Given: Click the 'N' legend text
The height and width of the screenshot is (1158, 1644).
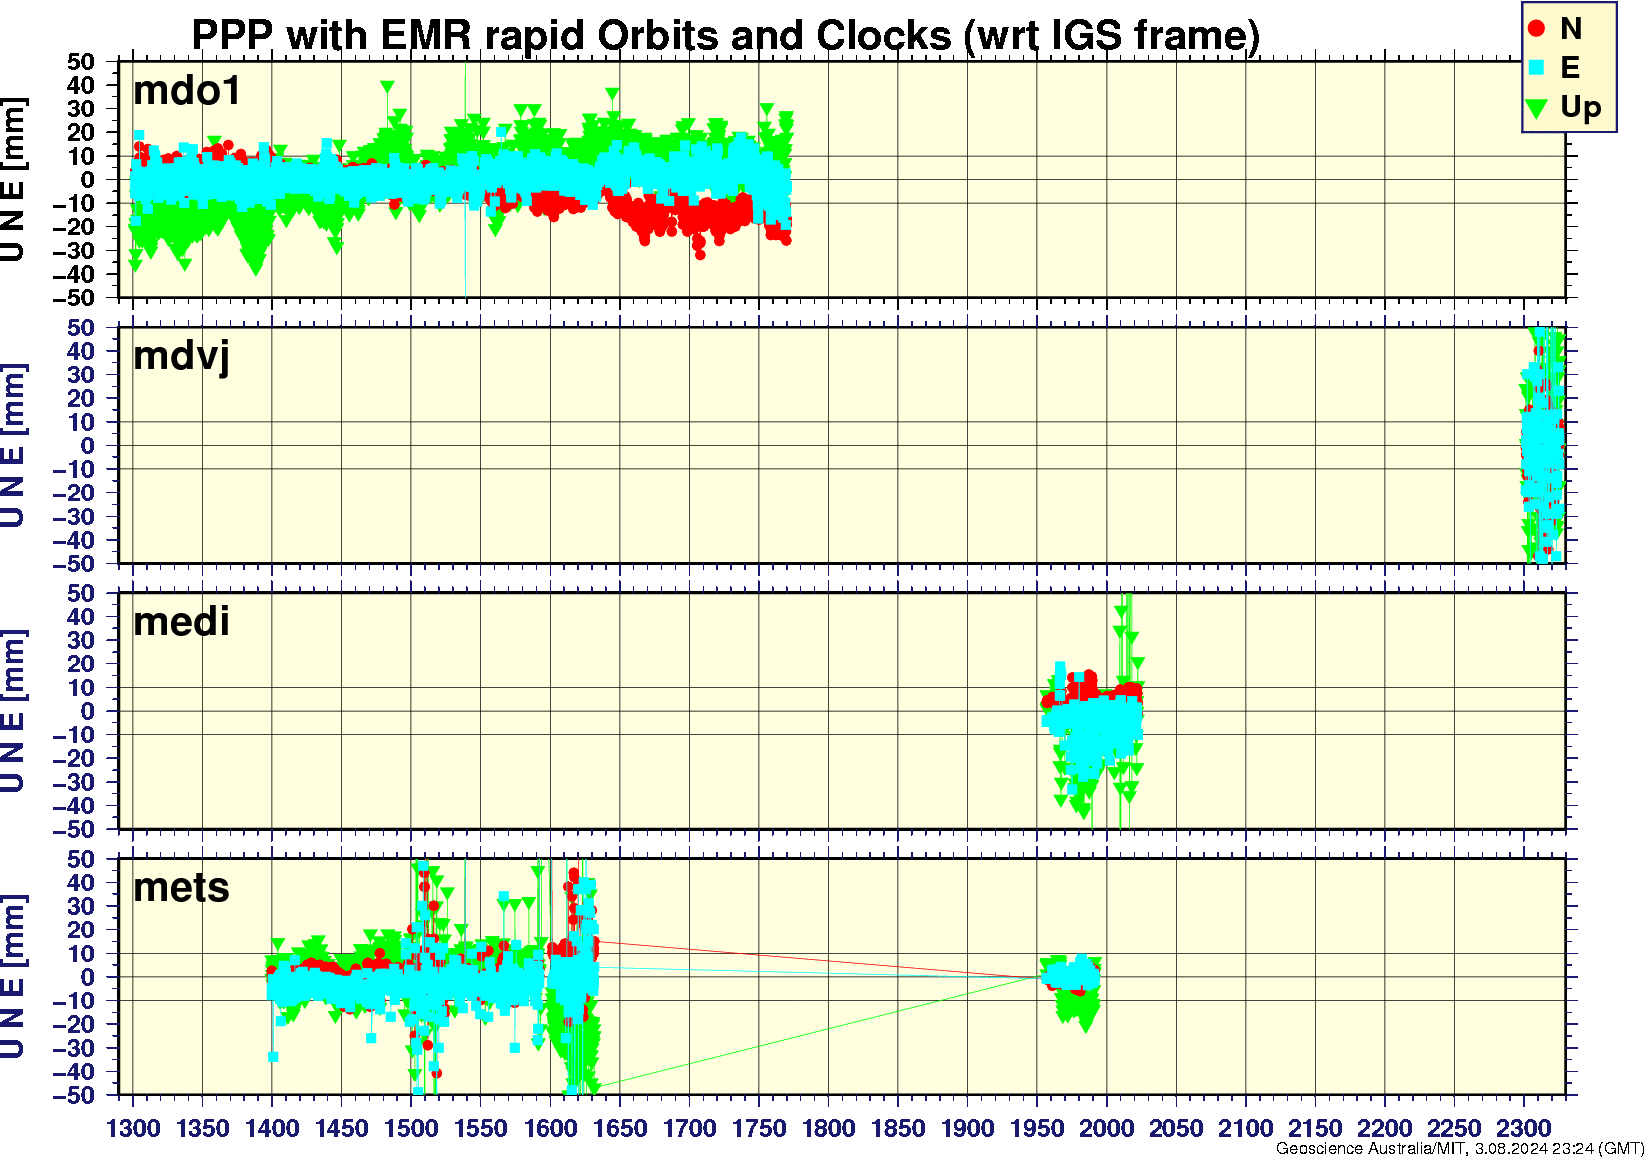Looking at the screenshot, I should [1570, 29].
